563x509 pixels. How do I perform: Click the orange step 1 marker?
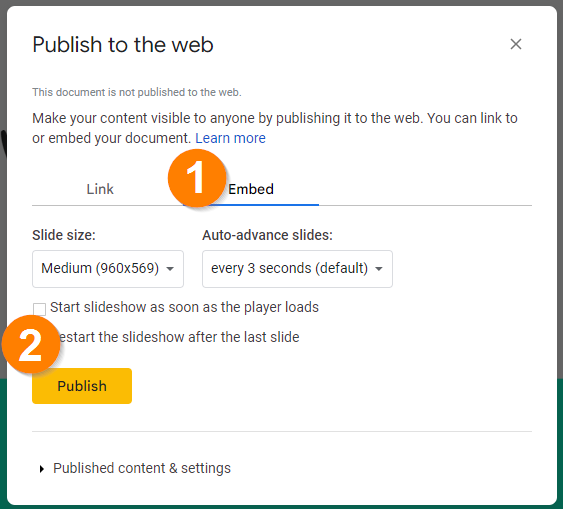point(197,178)
